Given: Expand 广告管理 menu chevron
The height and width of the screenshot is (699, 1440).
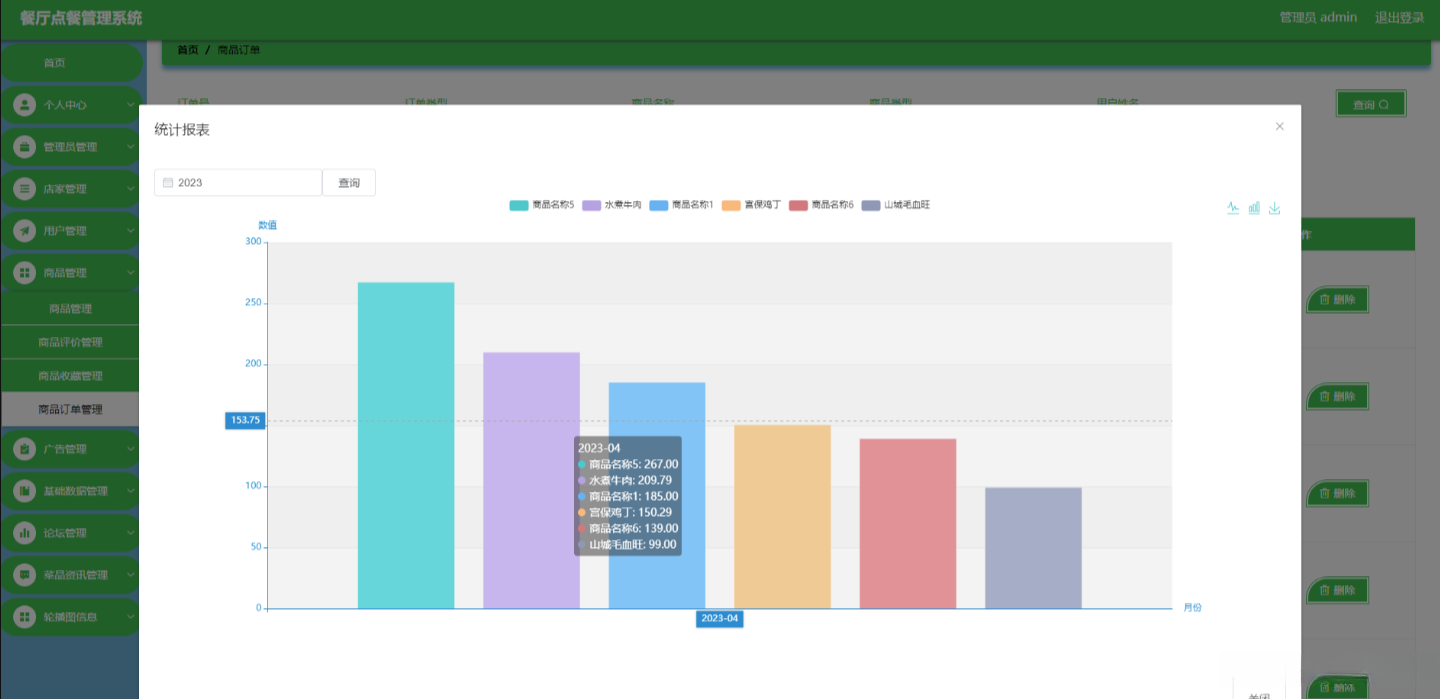Looking at the screenshot, I should [131, 449].
